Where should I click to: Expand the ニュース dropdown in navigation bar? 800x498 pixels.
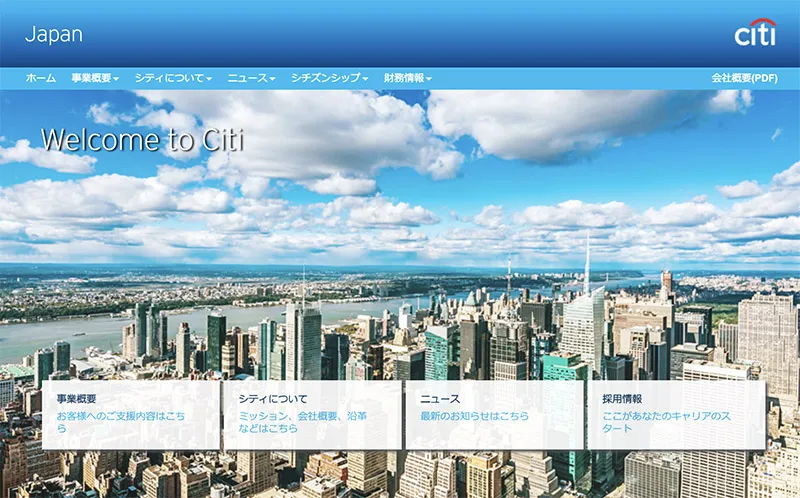251,78
